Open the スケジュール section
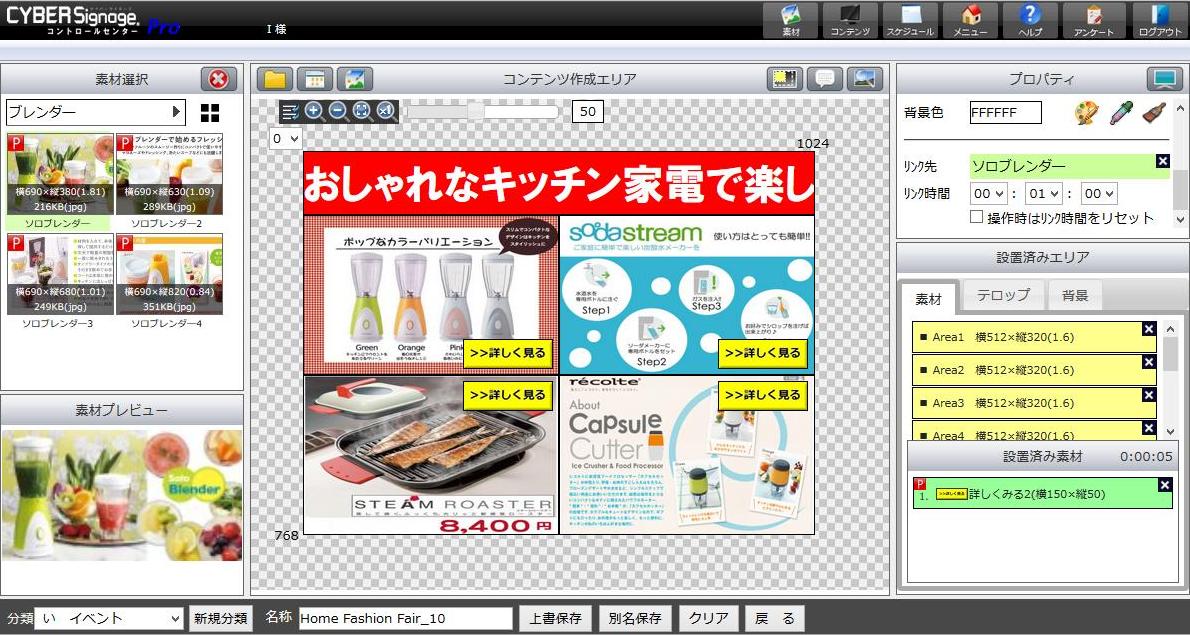 tap(910, 20)
